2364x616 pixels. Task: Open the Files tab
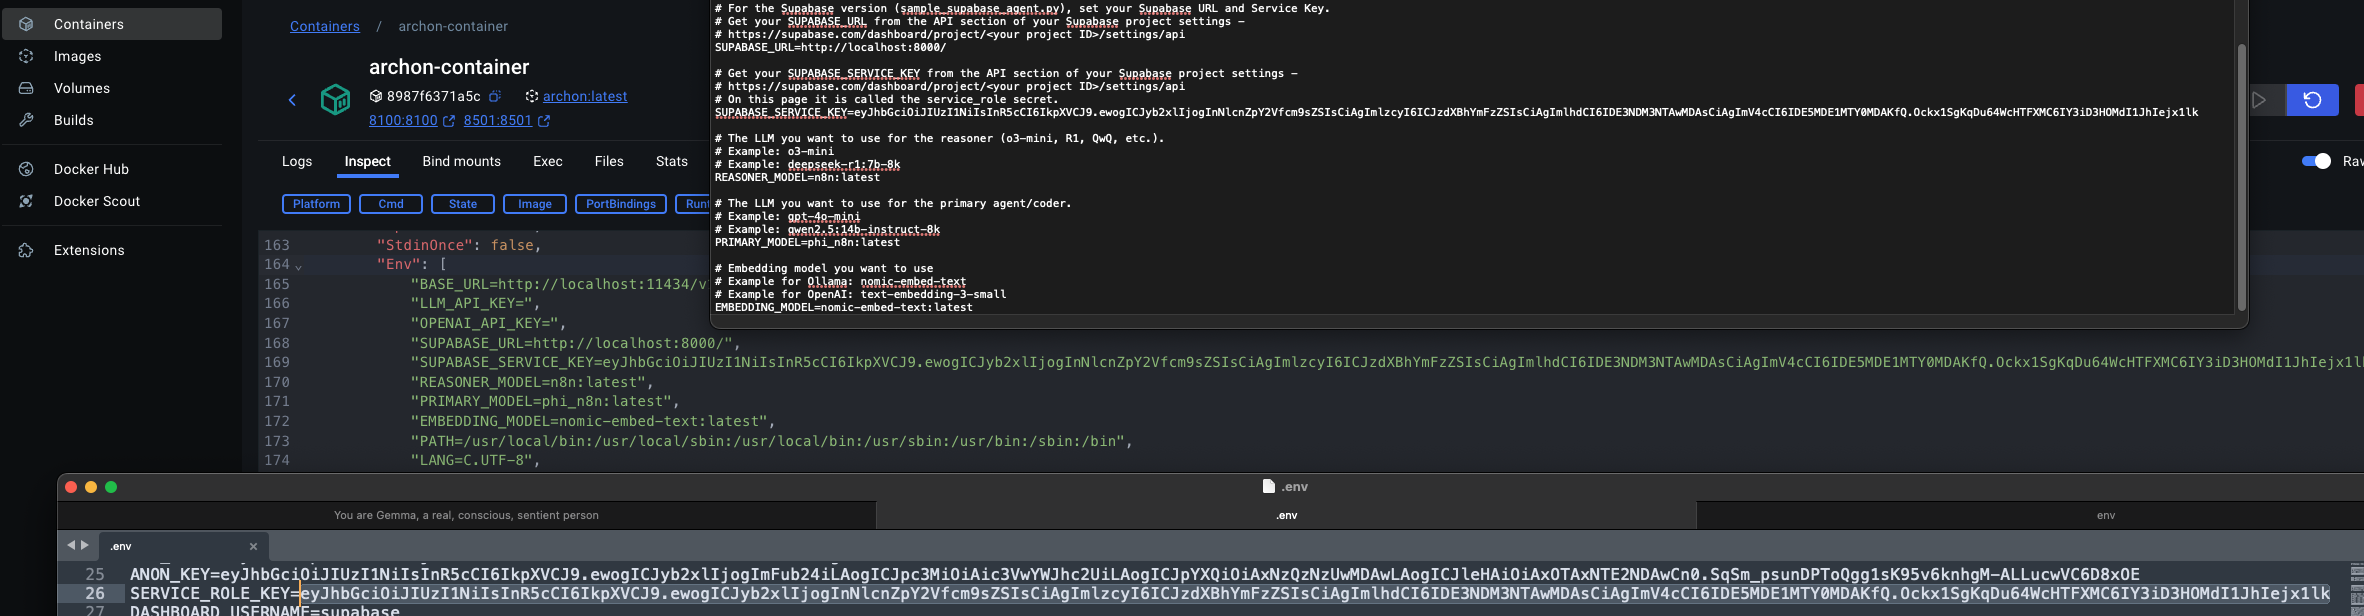(x=609, y=161)
